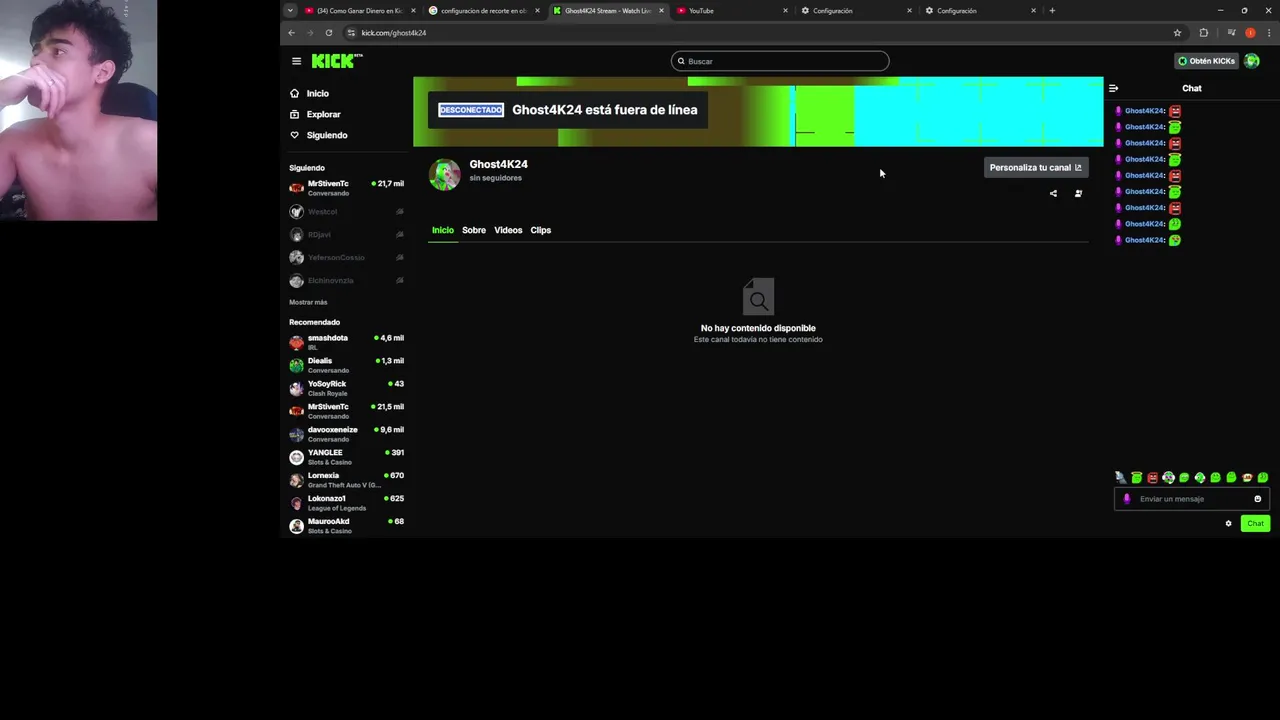Insert the last green laughing quick emote

point(1263,478)
